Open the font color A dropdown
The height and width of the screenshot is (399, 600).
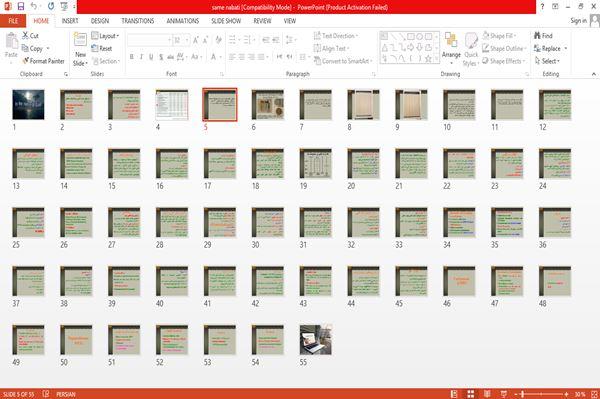click(221, 57)
